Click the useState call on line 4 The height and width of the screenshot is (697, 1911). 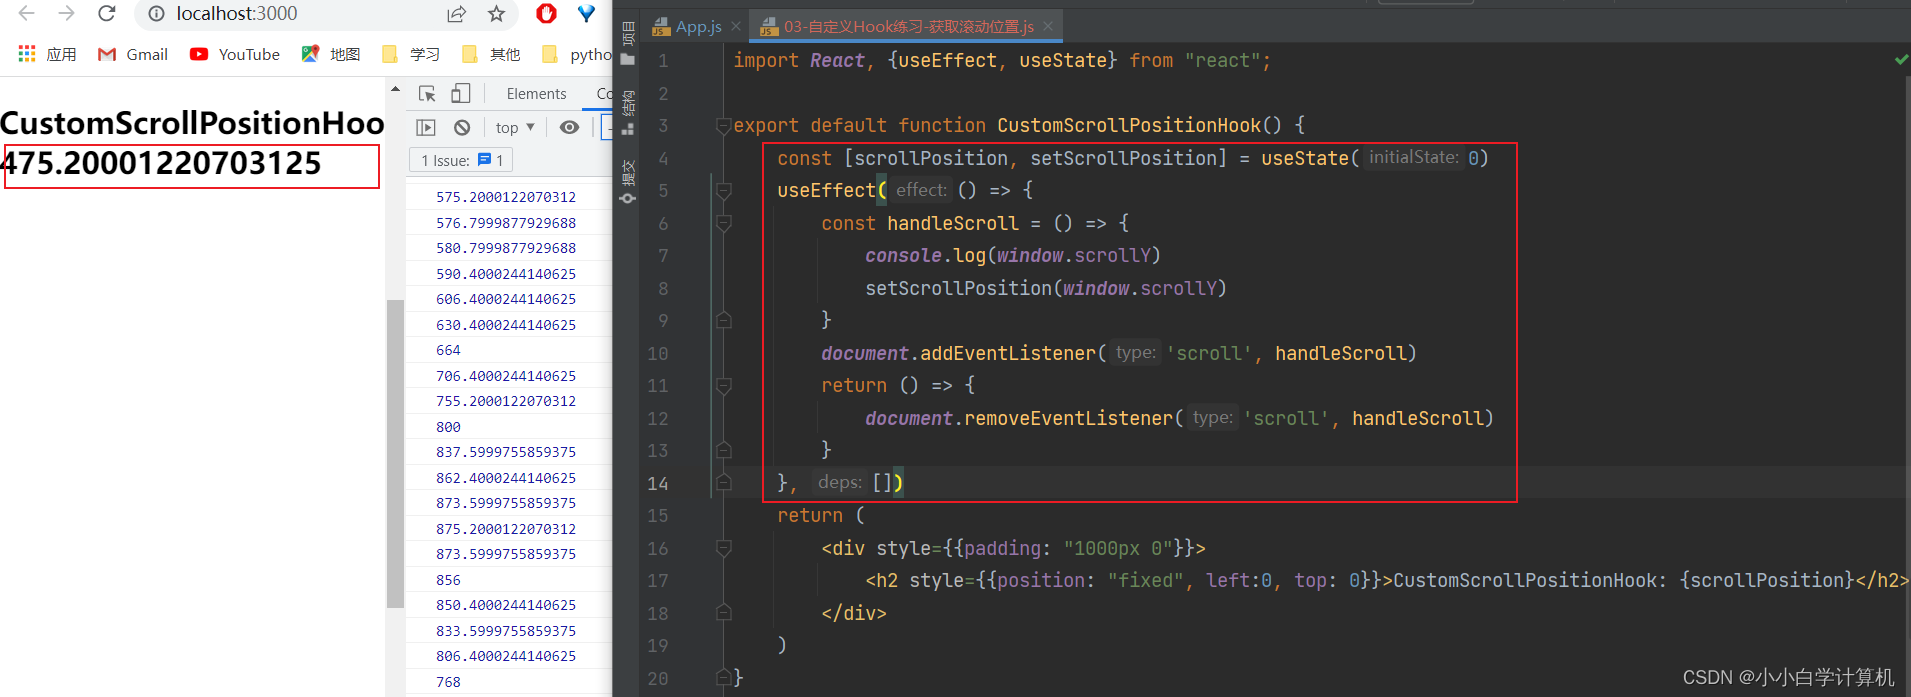coord(1304,158)
